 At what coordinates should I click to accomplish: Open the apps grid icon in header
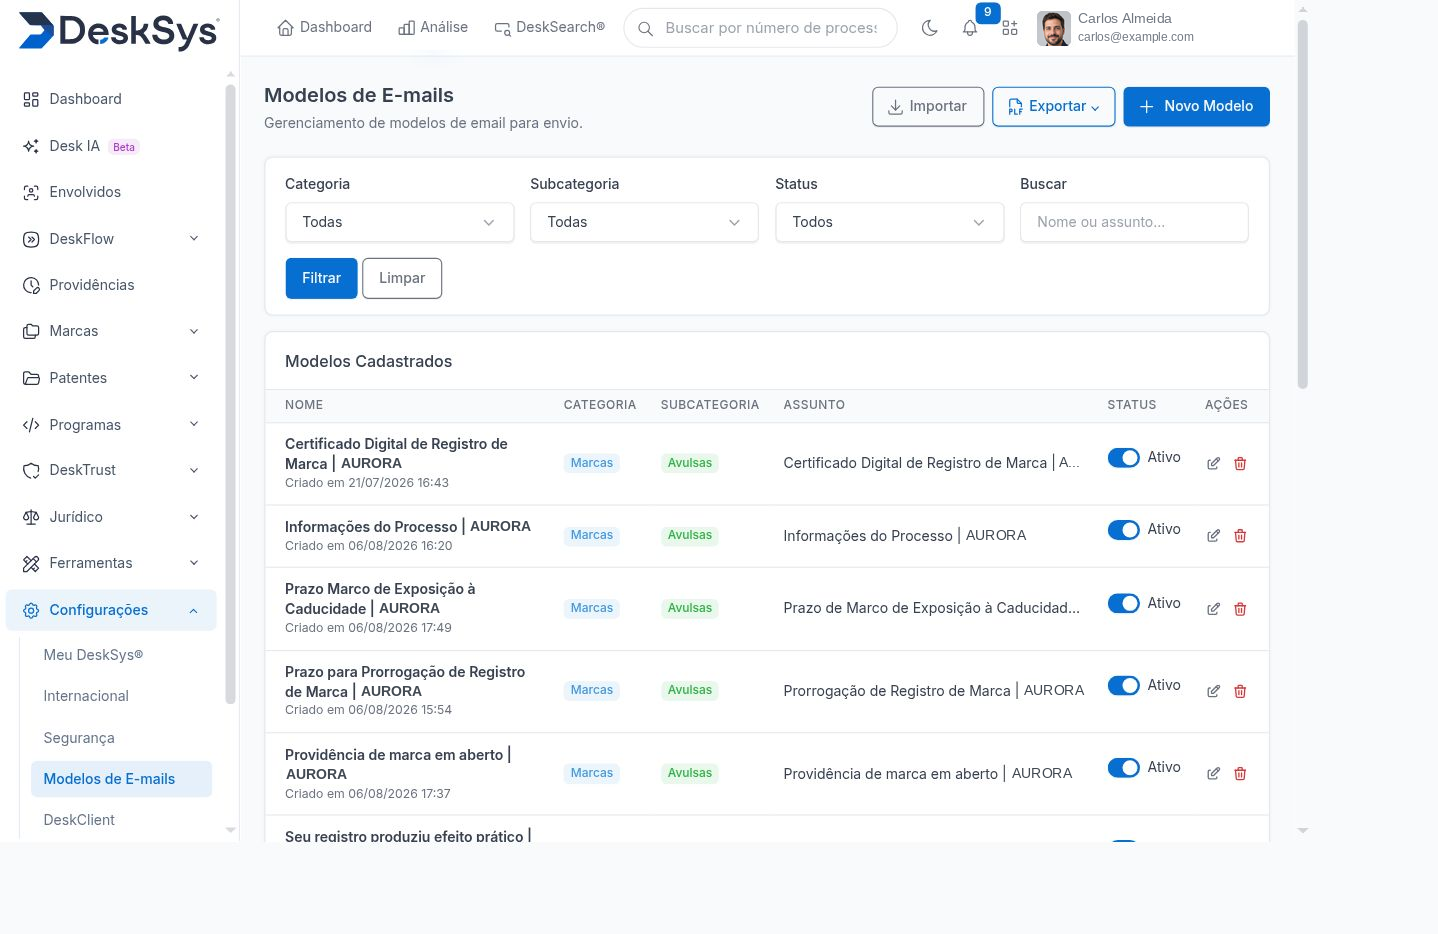pos(1010,28)
